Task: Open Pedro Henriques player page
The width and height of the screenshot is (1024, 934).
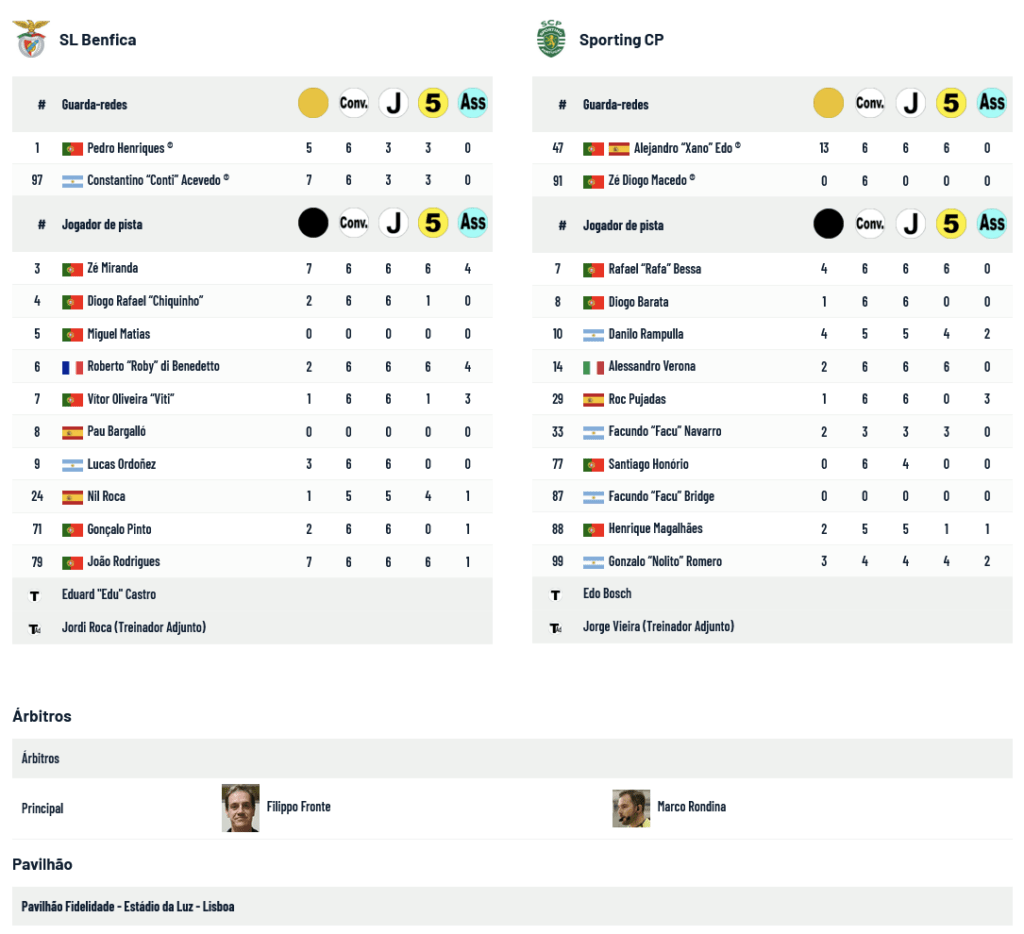Action: [125, 148]
